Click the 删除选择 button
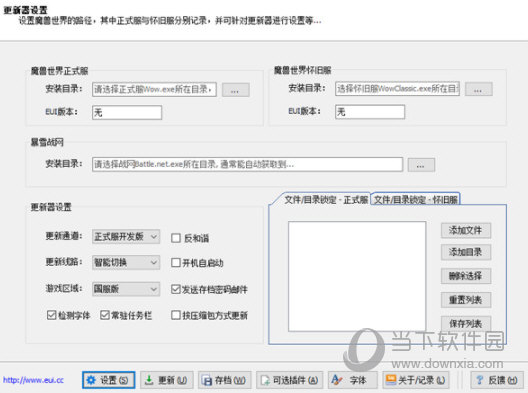The height and width of the screenshot is (393, 528). point(466,276)
